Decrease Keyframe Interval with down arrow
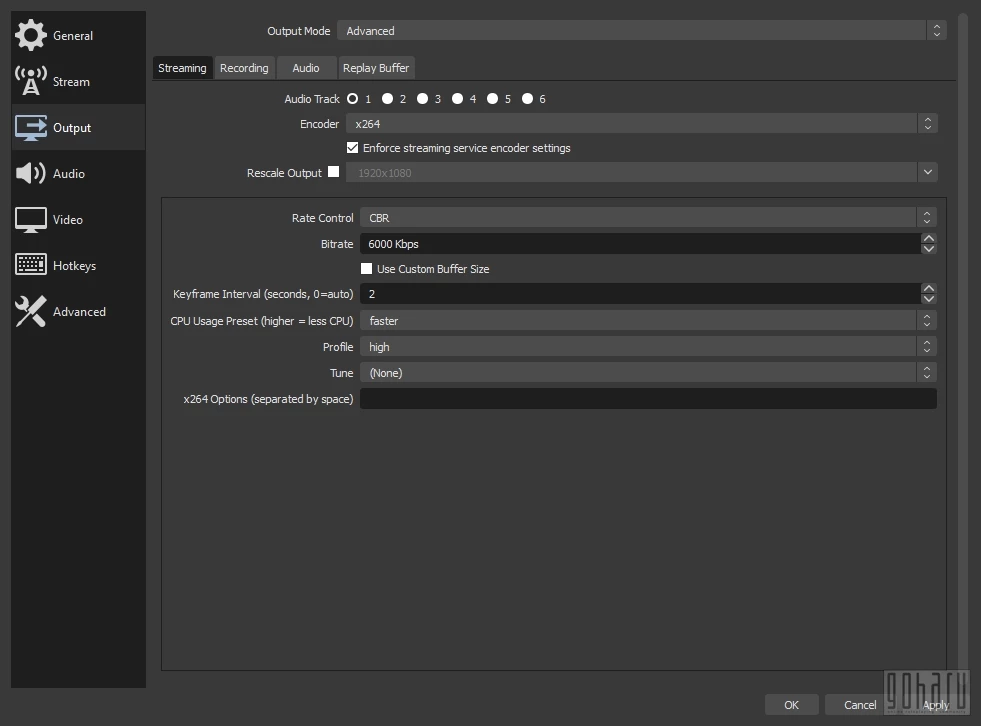The image size is (981, 726). click(x=929, y=299)
